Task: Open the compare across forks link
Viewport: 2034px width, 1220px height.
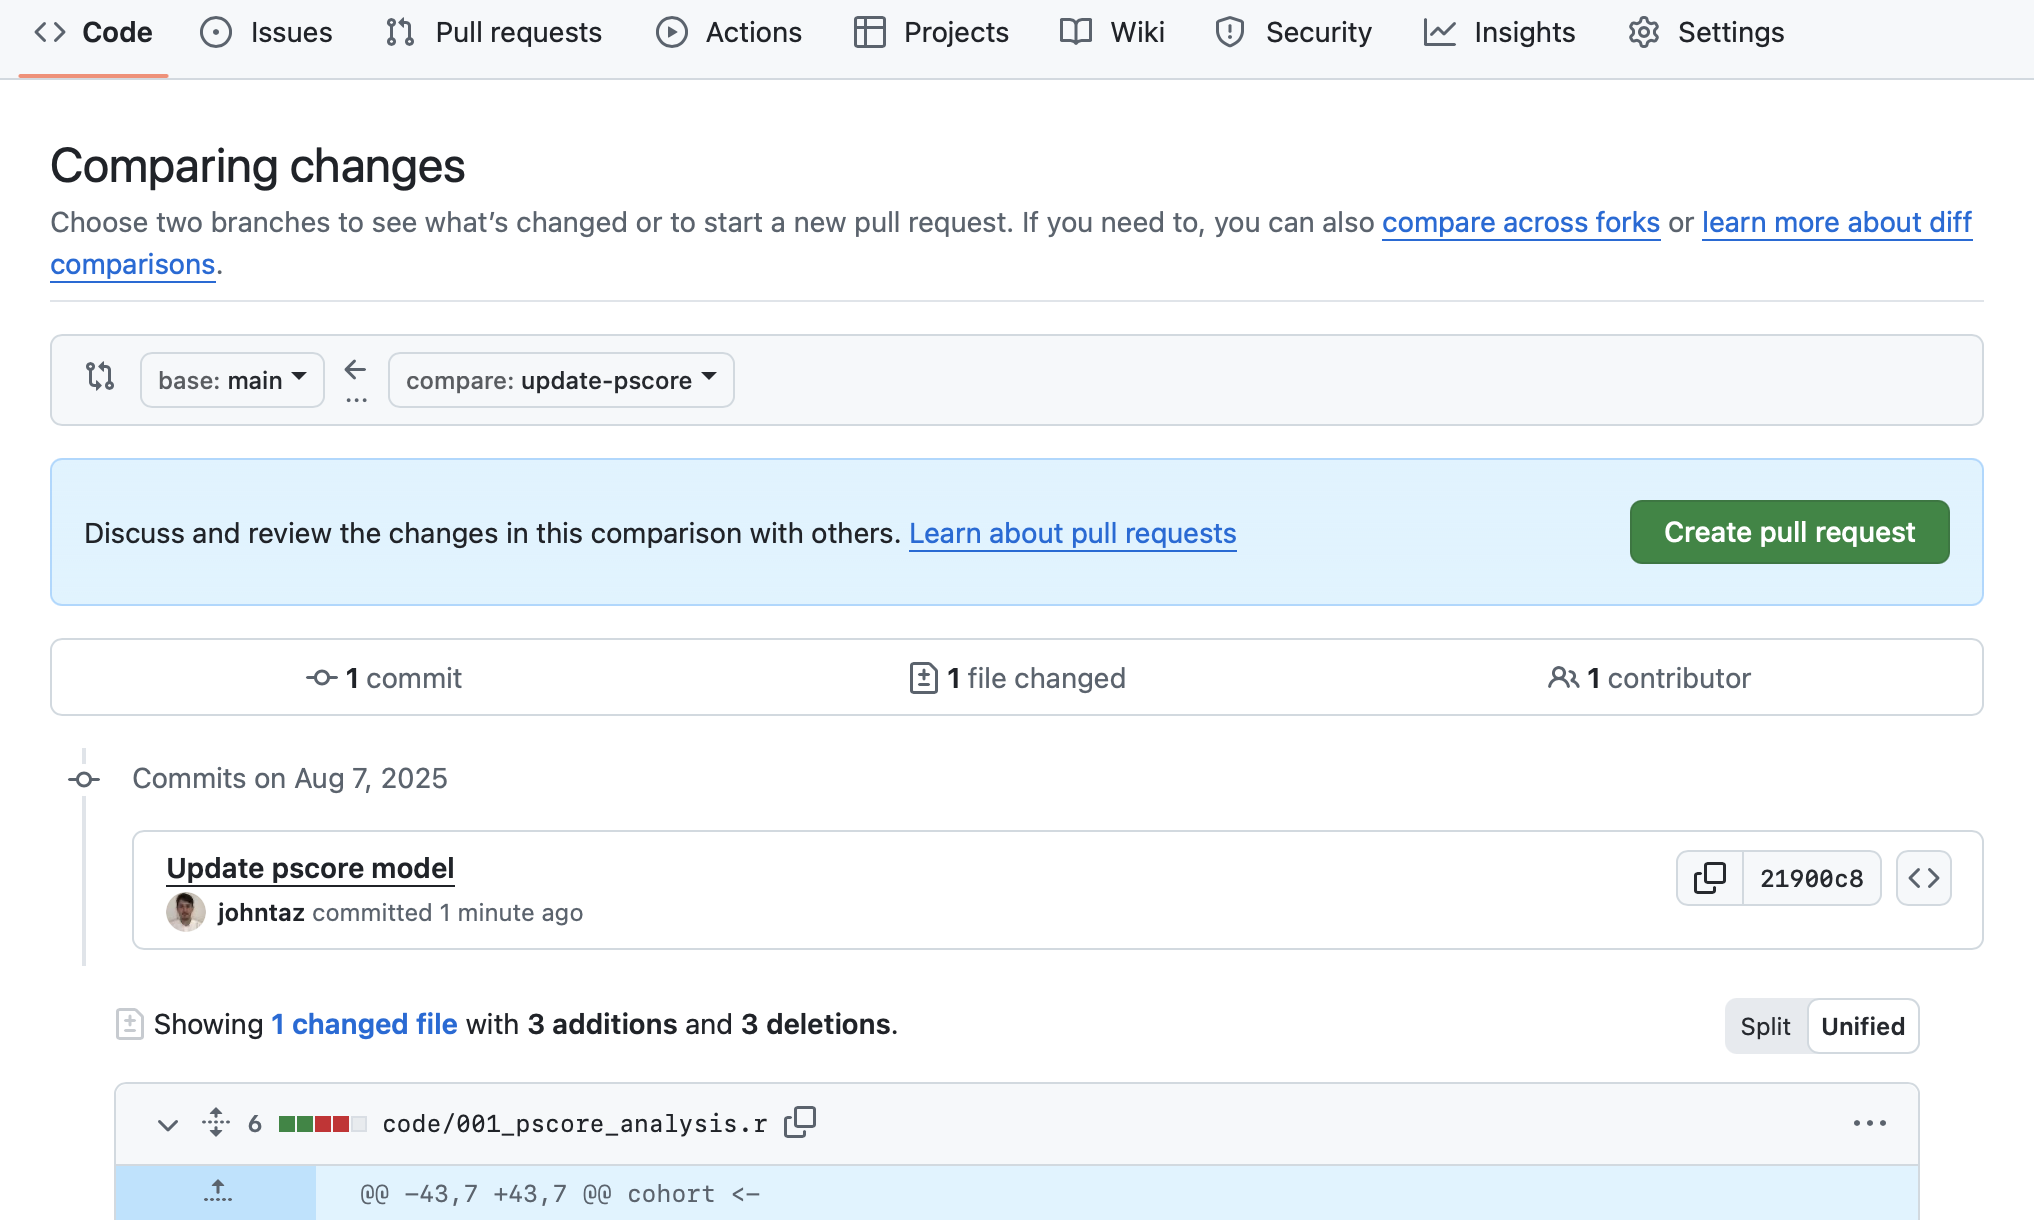Action: pos(1520,222)
